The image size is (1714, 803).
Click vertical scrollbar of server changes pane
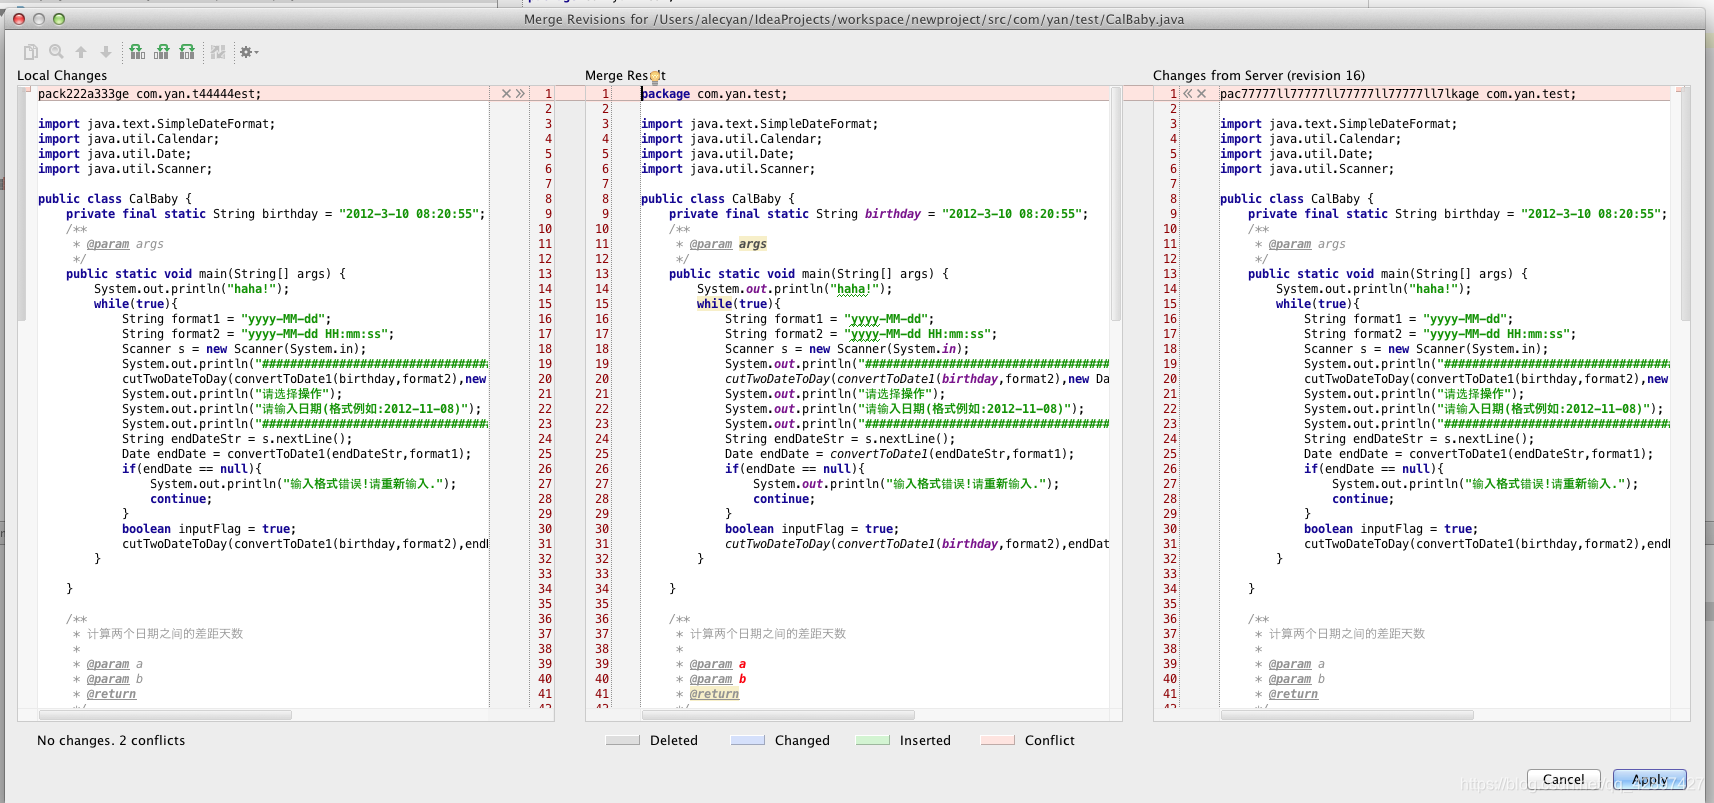(1684, 205)
